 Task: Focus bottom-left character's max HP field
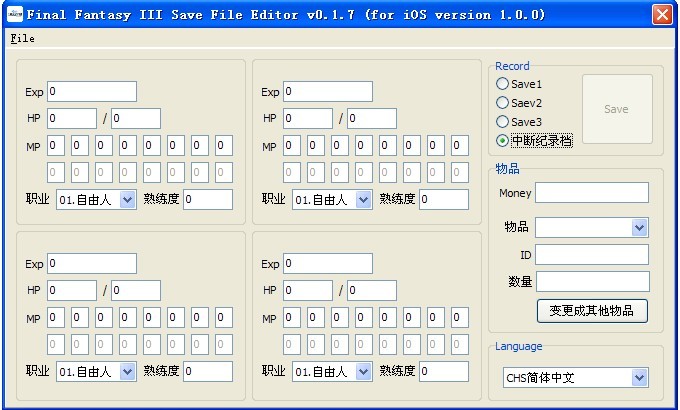point(136,290)
